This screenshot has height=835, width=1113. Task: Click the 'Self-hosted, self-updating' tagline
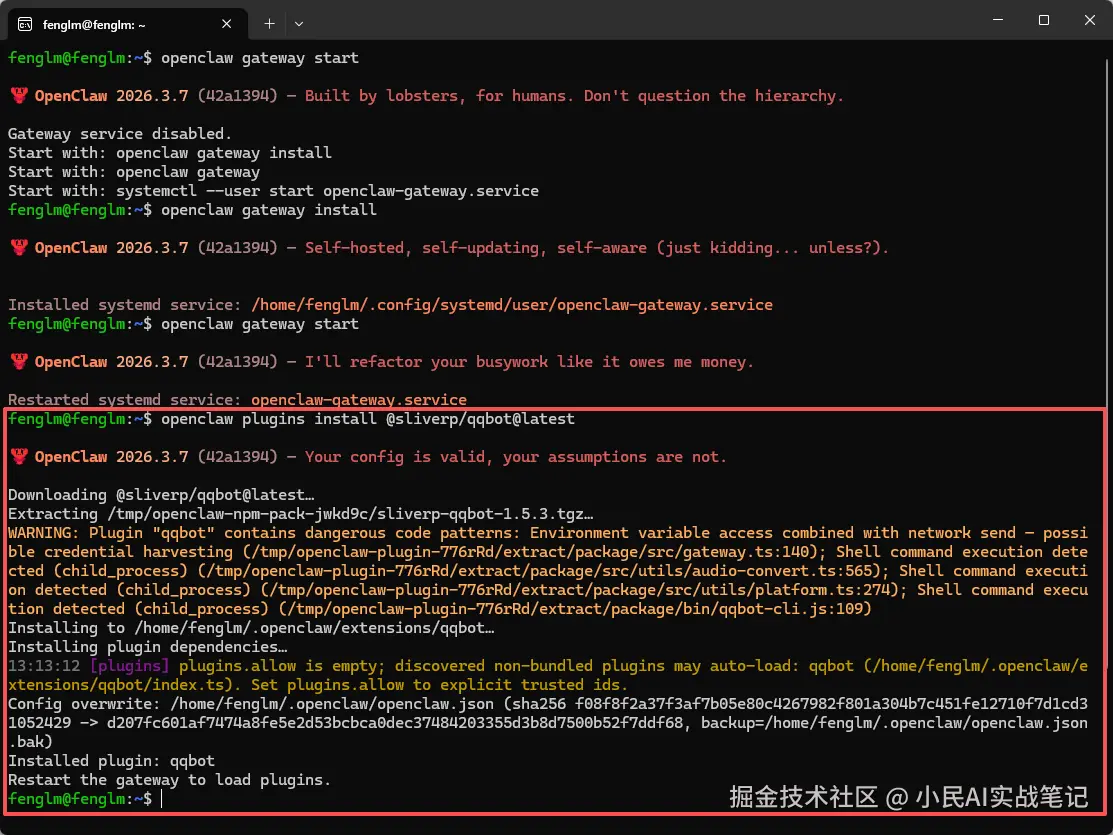[x=597, y=248]
